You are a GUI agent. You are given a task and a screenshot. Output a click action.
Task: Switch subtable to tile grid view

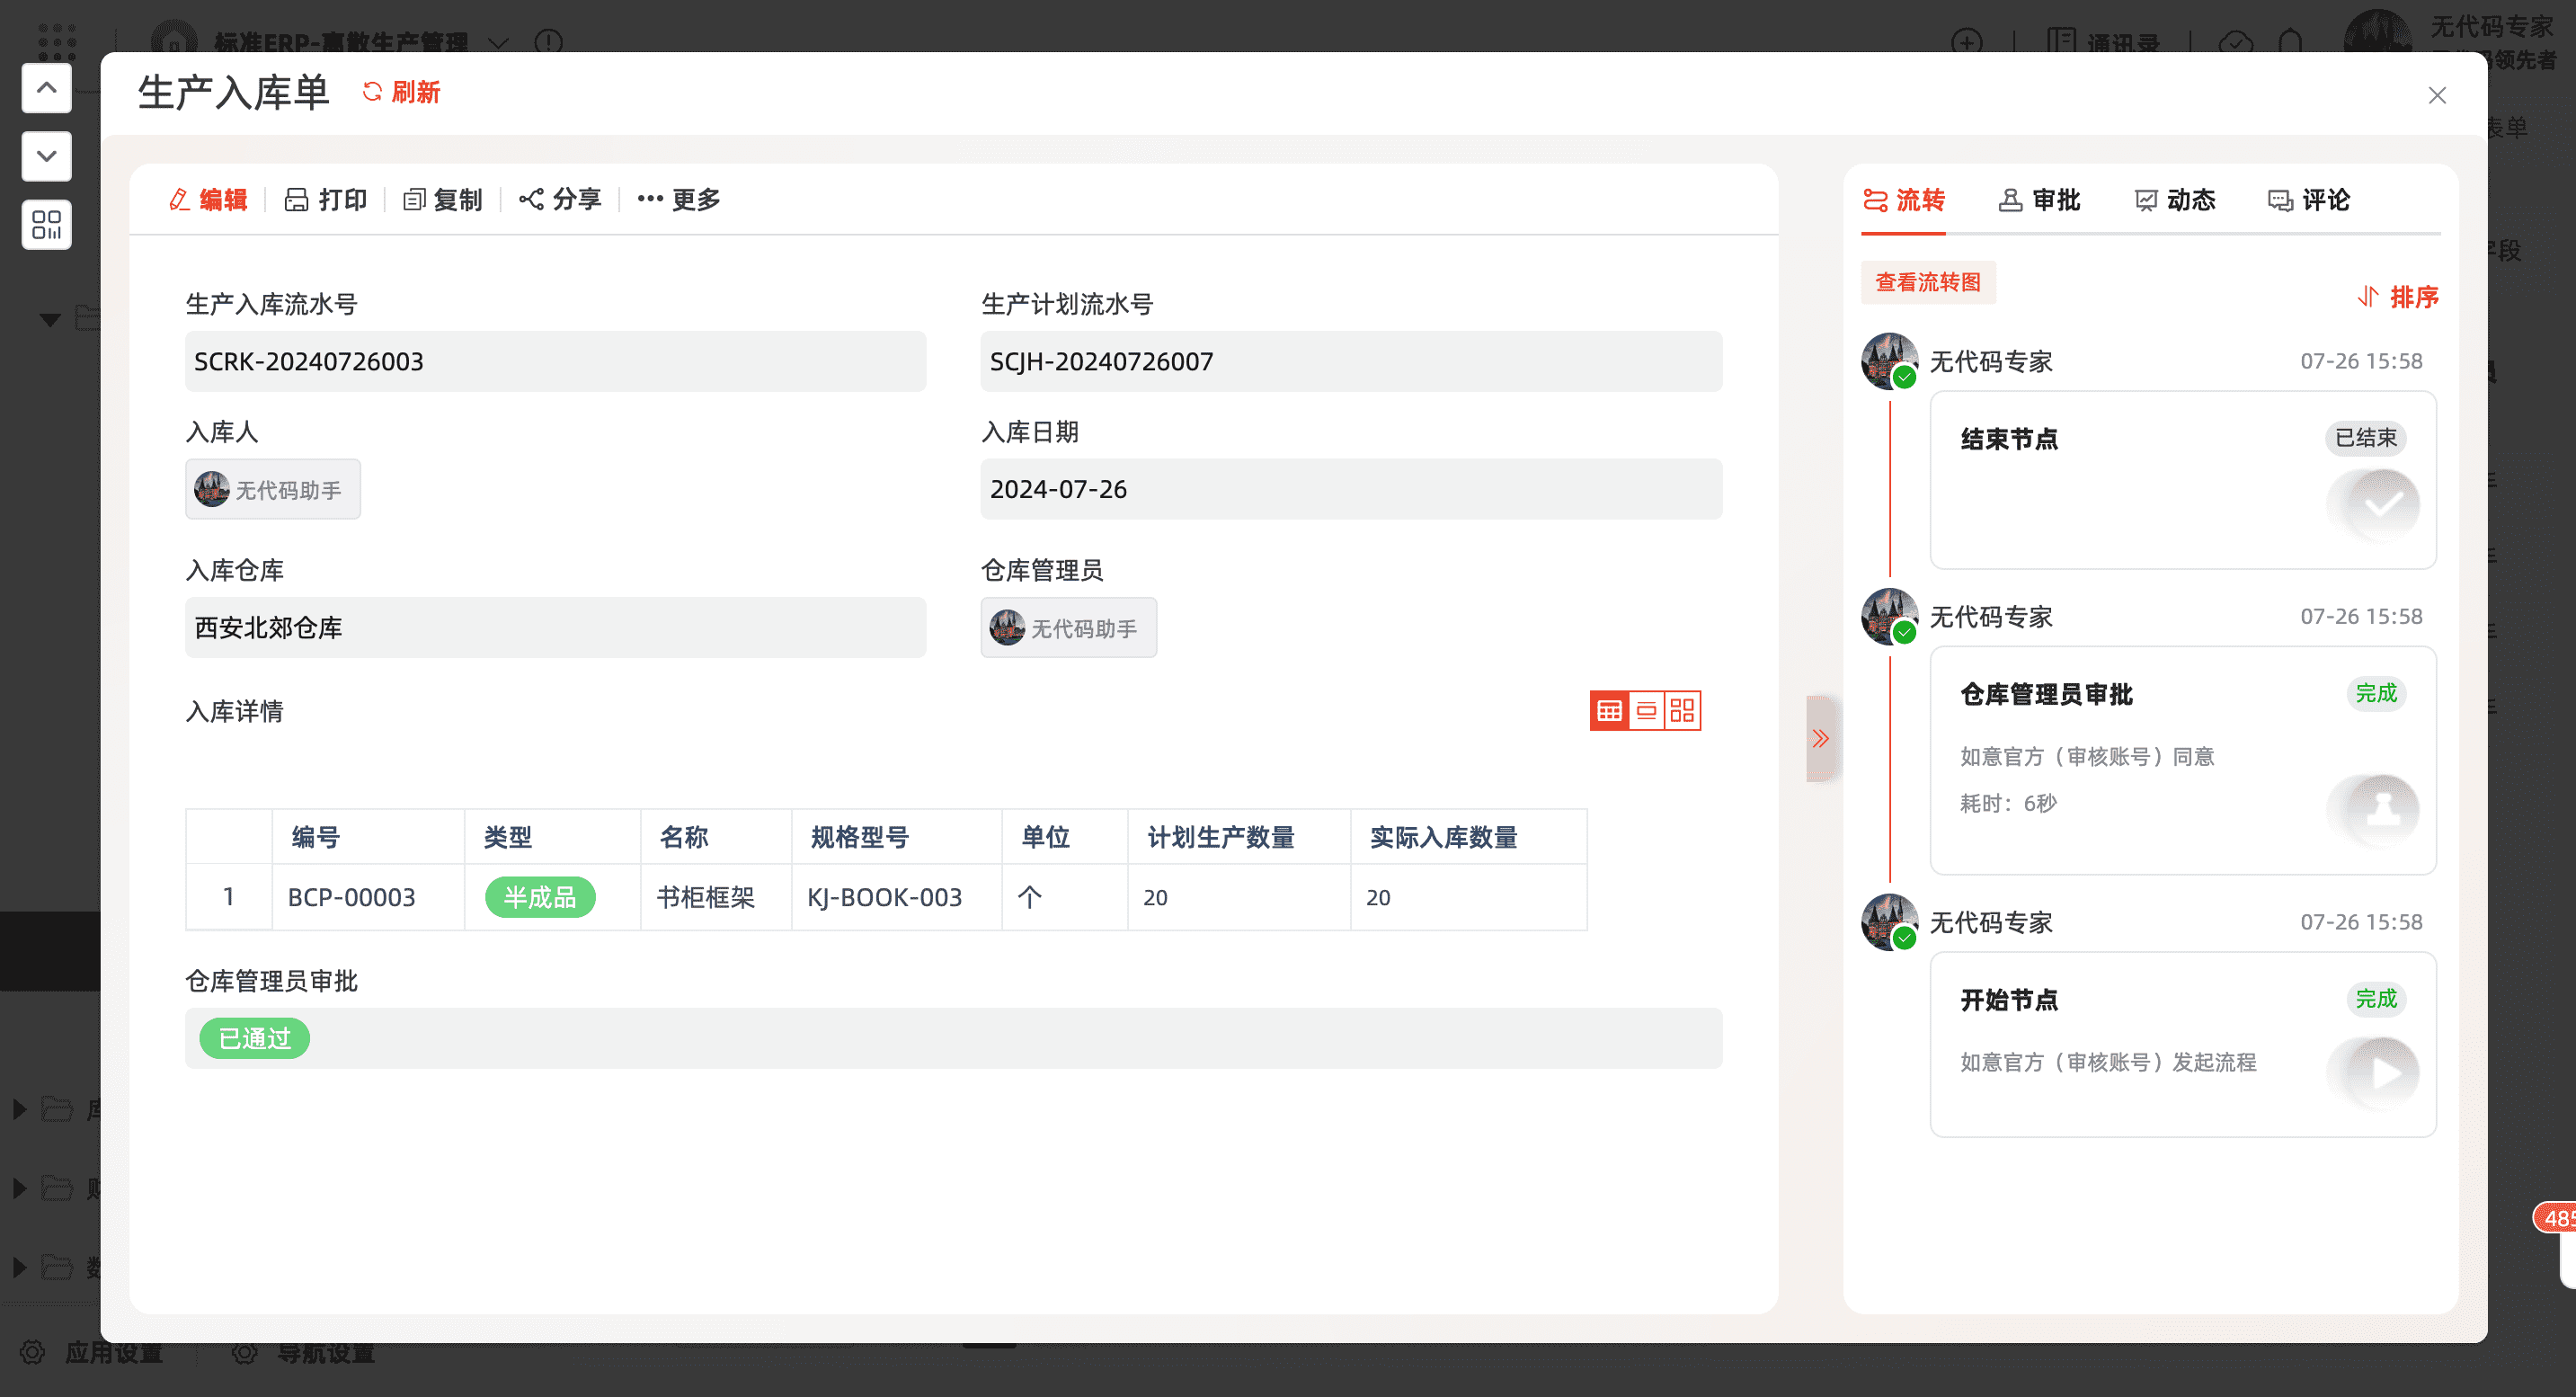pos(1682,711)
